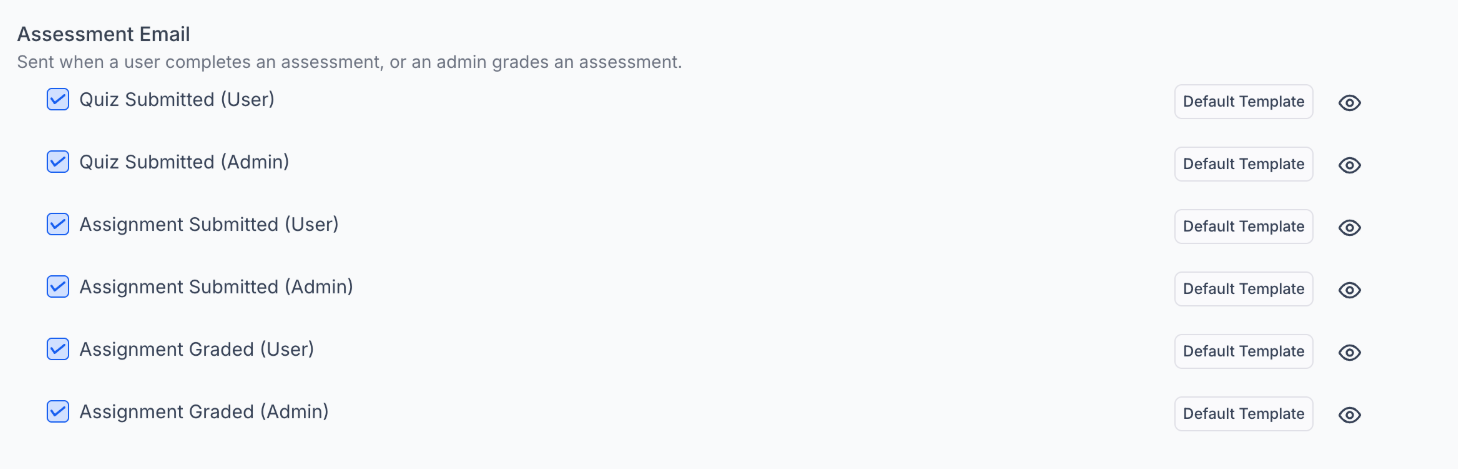Preview the Assignment Graded (User) email
Screen dimensions: 1458x469
click(1350, 353)
